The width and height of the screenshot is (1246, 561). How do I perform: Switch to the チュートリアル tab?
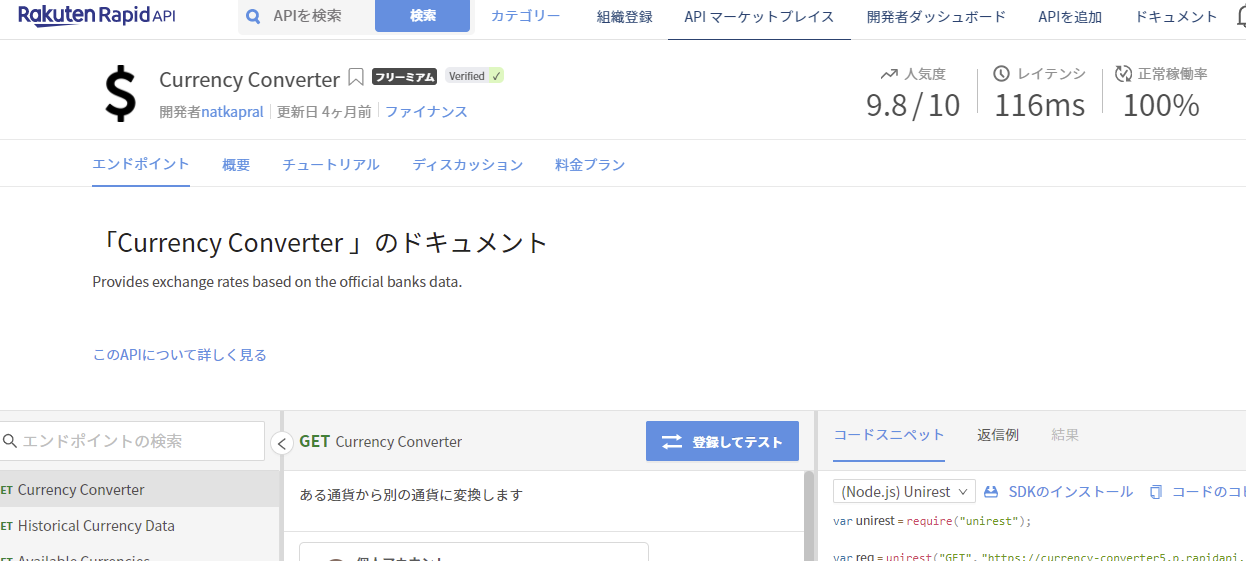pyautogui.click(x=331, y=165)
